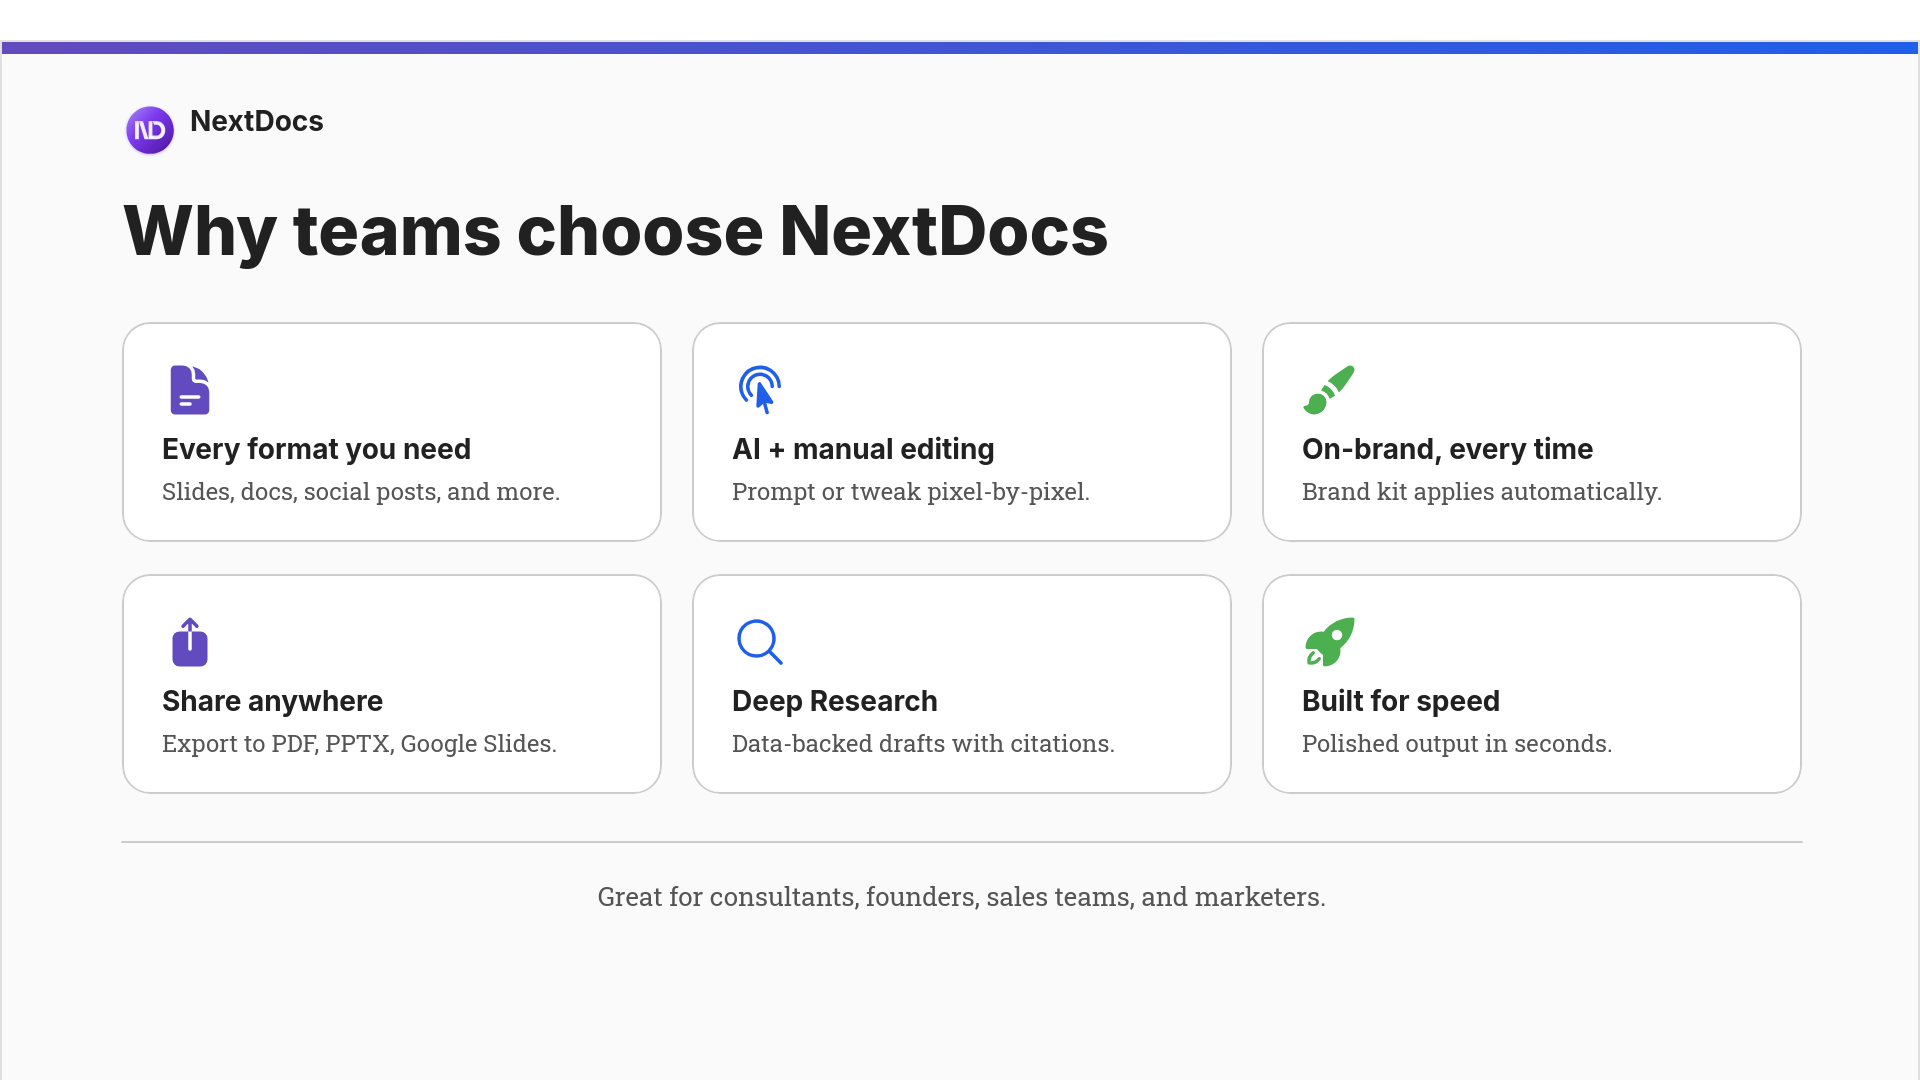Select the Deep Research card
The height and width of the screenshot is (1080, 1920).
(961, 684)
